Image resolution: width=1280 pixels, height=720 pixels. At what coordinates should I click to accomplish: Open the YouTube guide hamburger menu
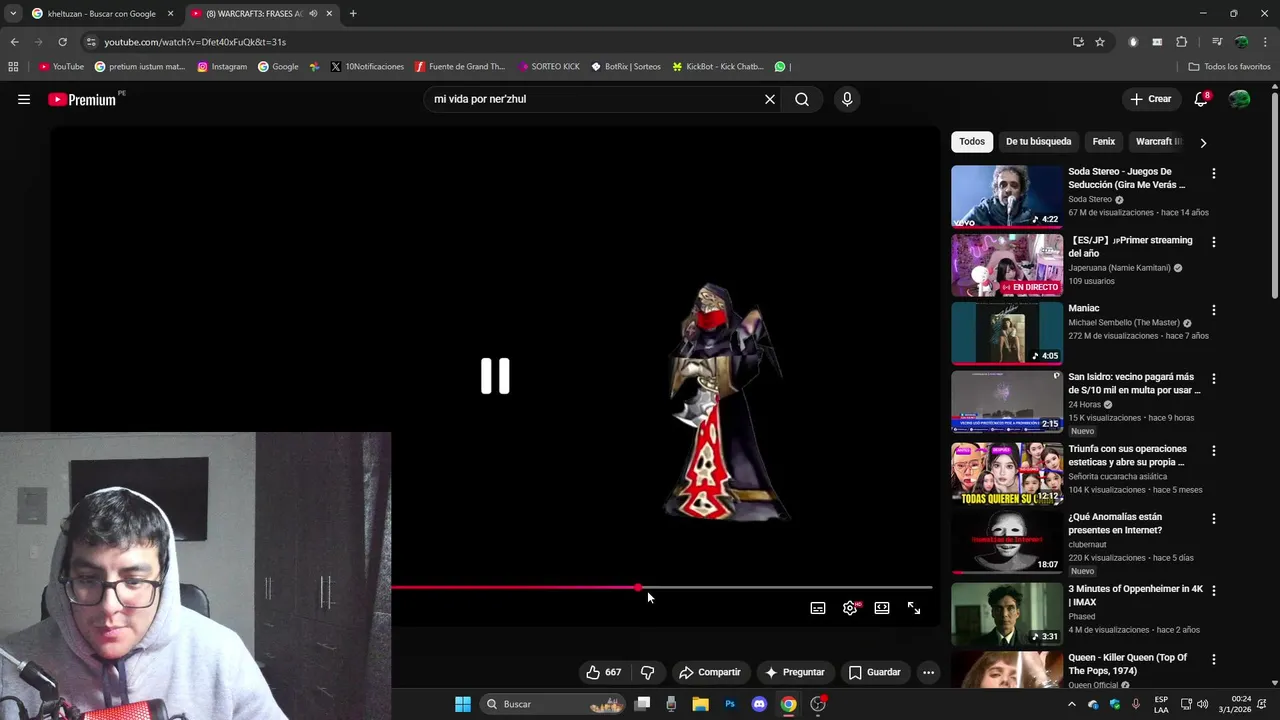(24, 99)
